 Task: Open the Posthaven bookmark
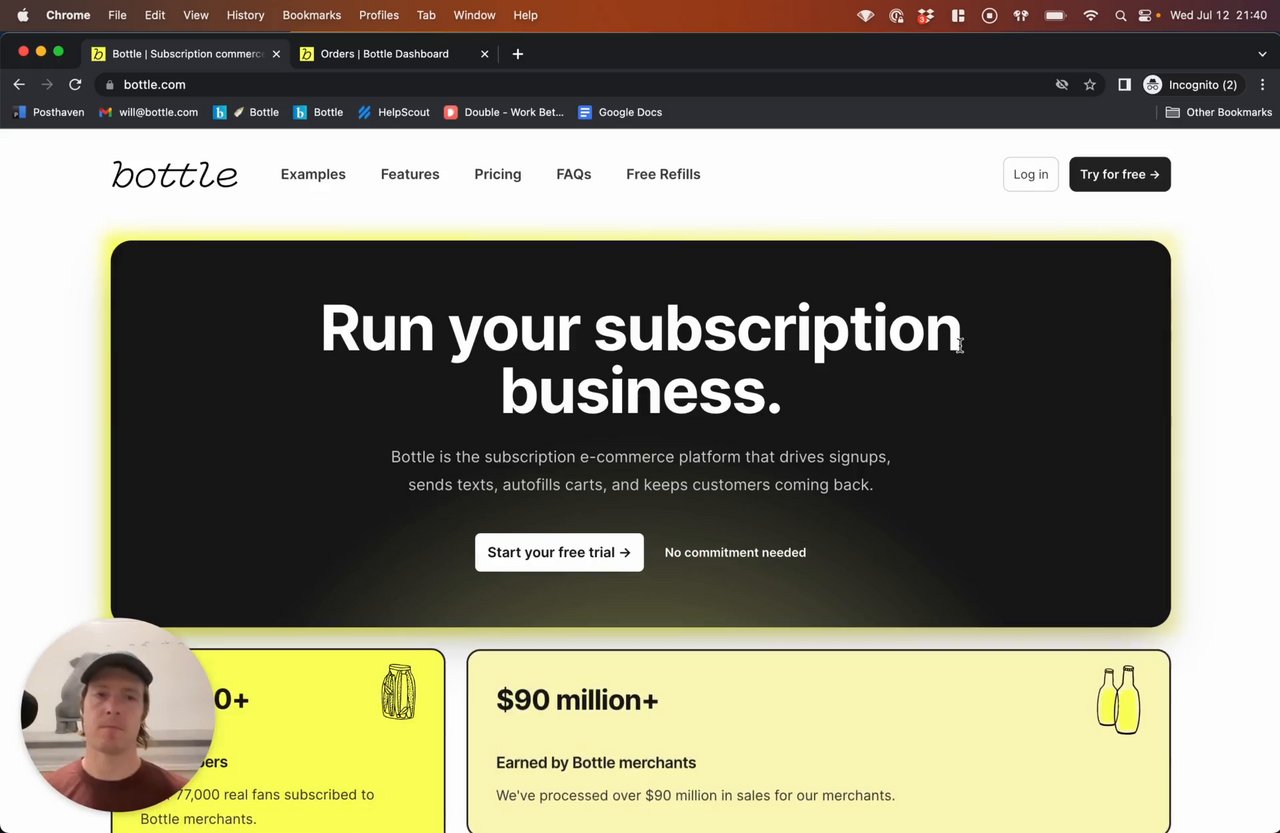tap(48, 112)
